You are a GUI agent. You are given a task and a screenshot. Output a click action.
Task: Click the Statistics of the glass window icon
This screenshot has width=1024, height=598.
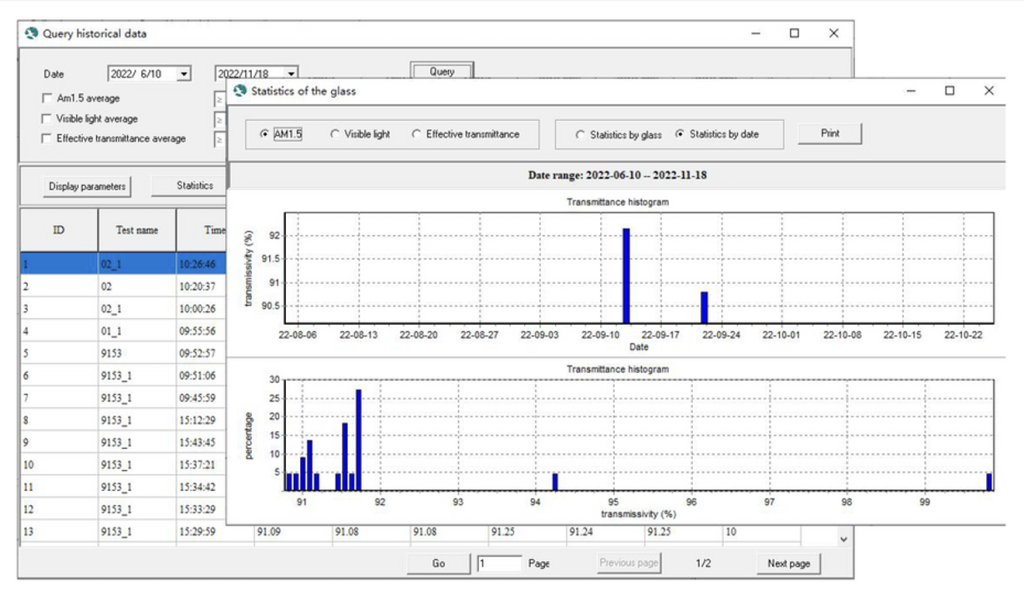(x=241, y=91)
